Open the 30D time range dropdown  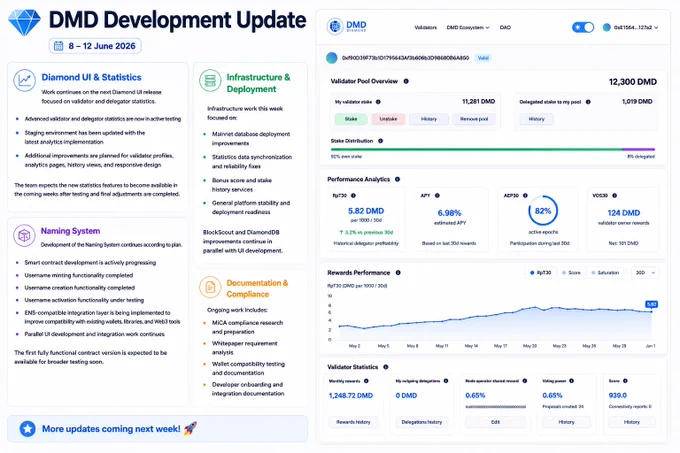pyautogui.click(x=645, y=273)
